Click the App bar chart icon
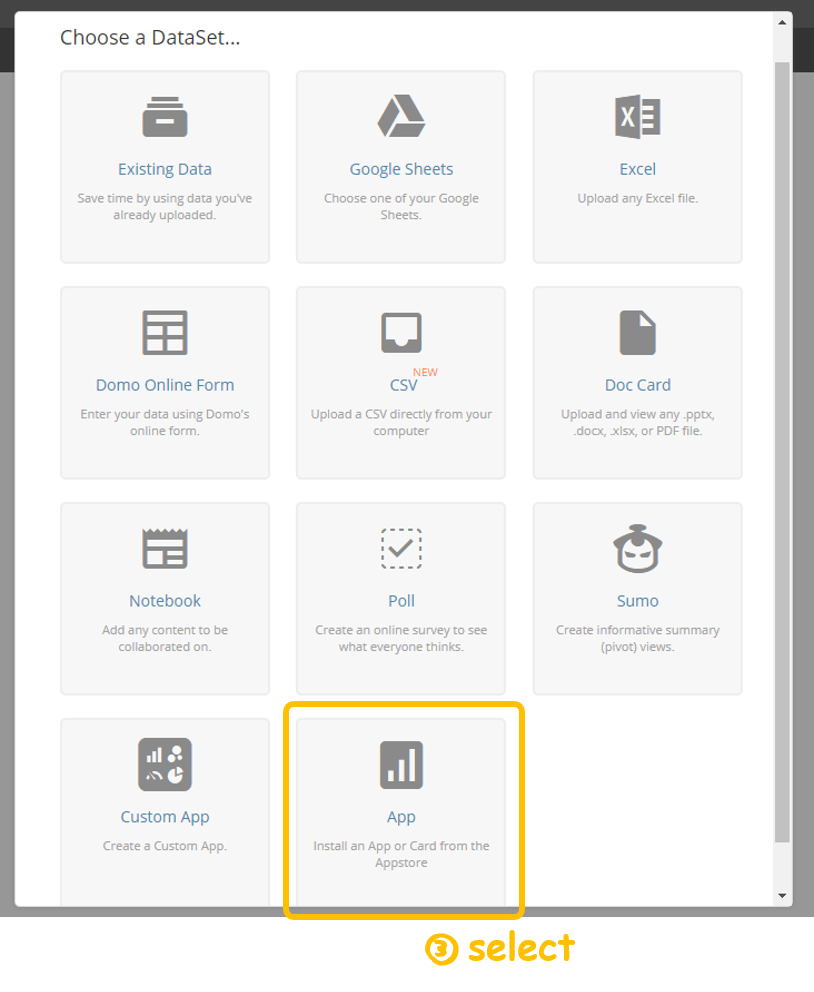 [401, 765]
